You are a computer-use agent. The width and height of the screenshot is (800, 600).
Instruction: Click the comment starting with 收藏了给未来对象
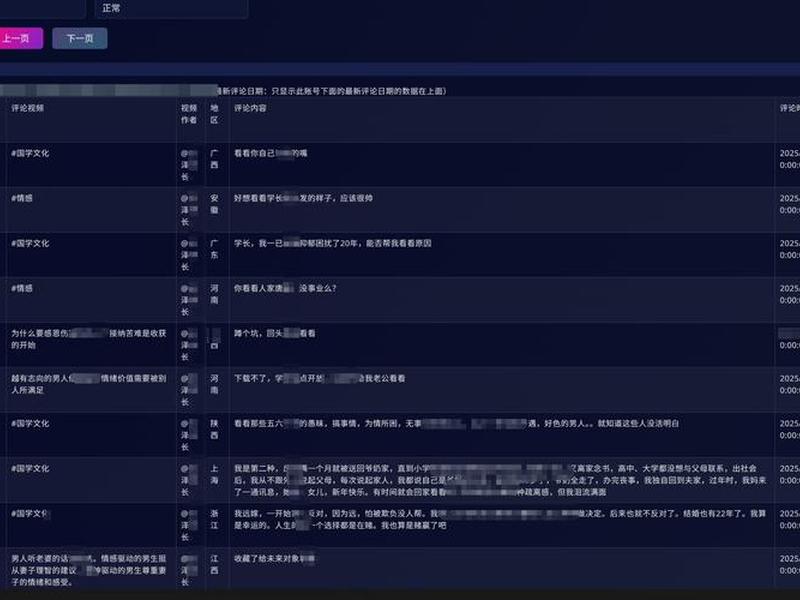[x=274, y=558]
